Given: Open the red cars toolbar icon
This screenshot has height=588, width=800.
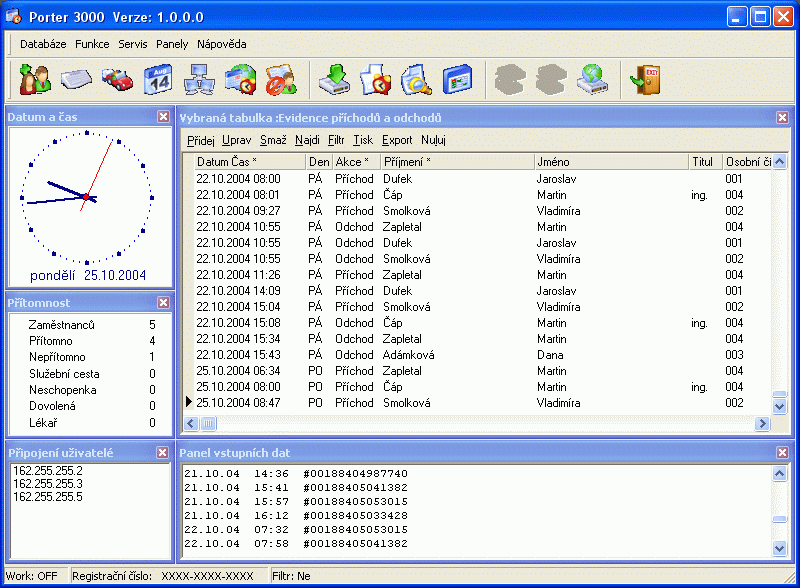Looking at the screenshot, I should [x=117, y=80].
